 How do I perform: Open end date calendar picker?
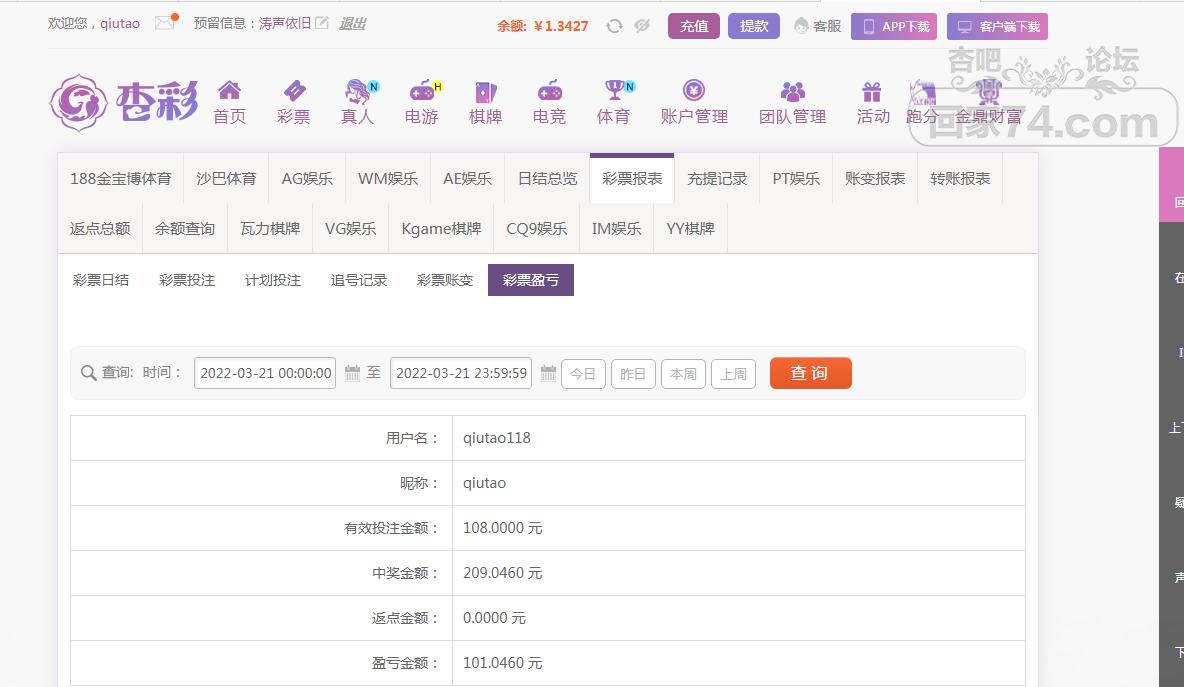click(548, 373)
